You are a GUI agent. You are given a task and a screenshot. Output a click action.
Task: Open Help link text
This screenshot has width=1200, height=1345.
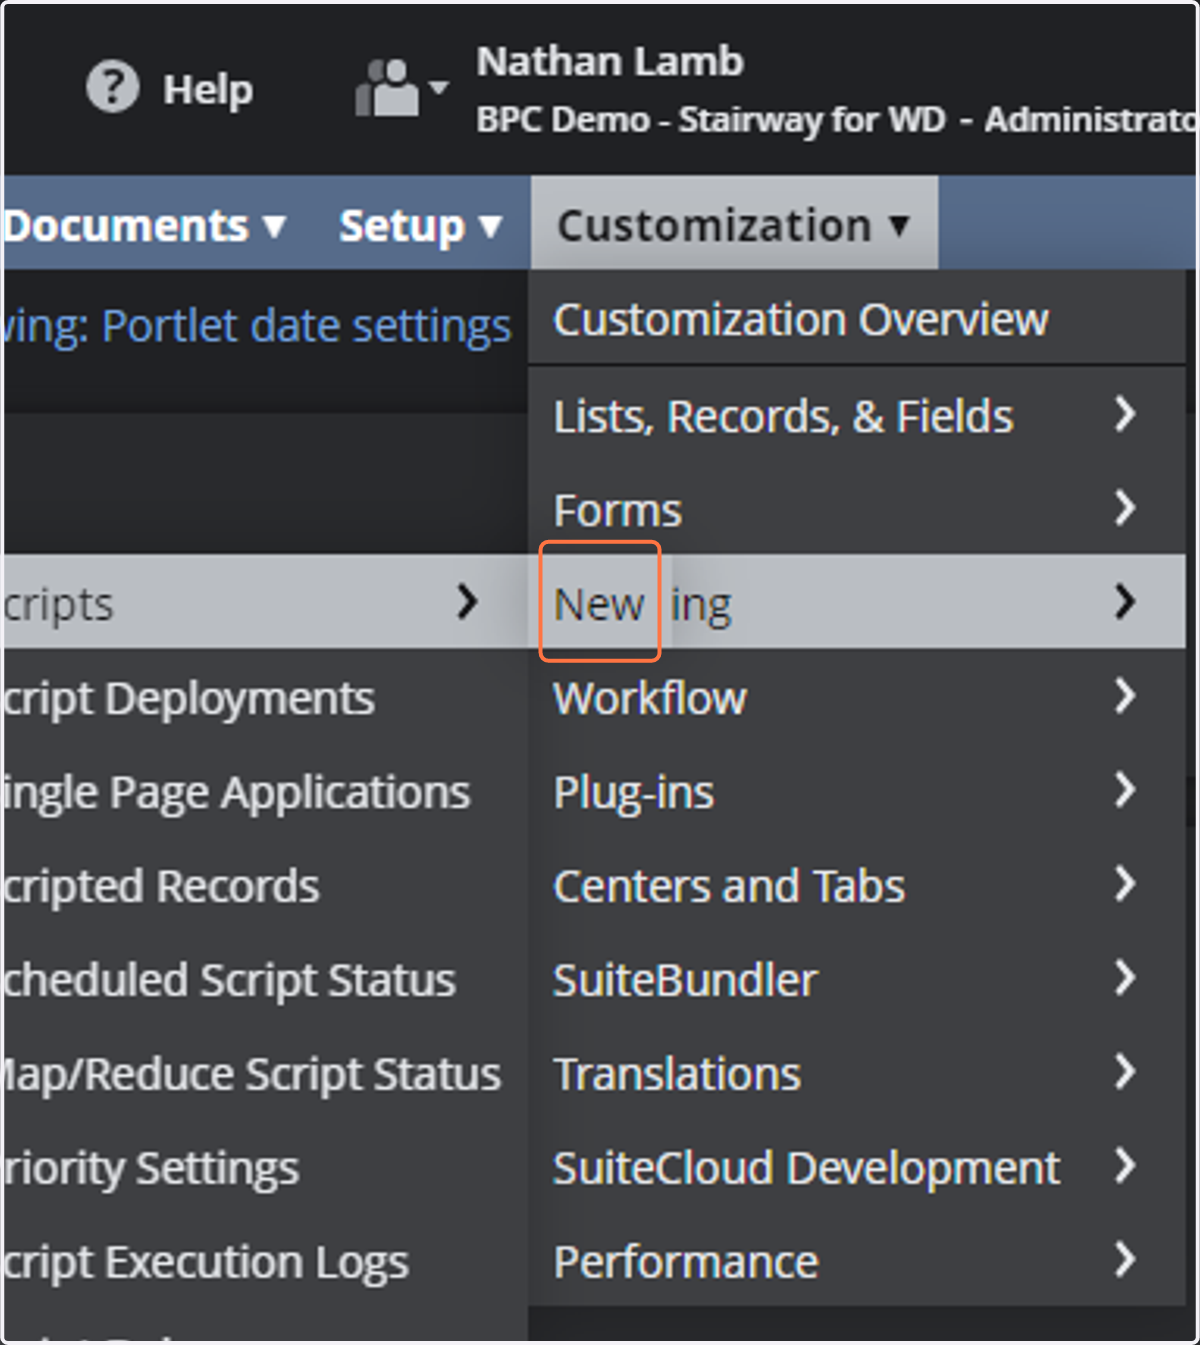tap(208, 89)
